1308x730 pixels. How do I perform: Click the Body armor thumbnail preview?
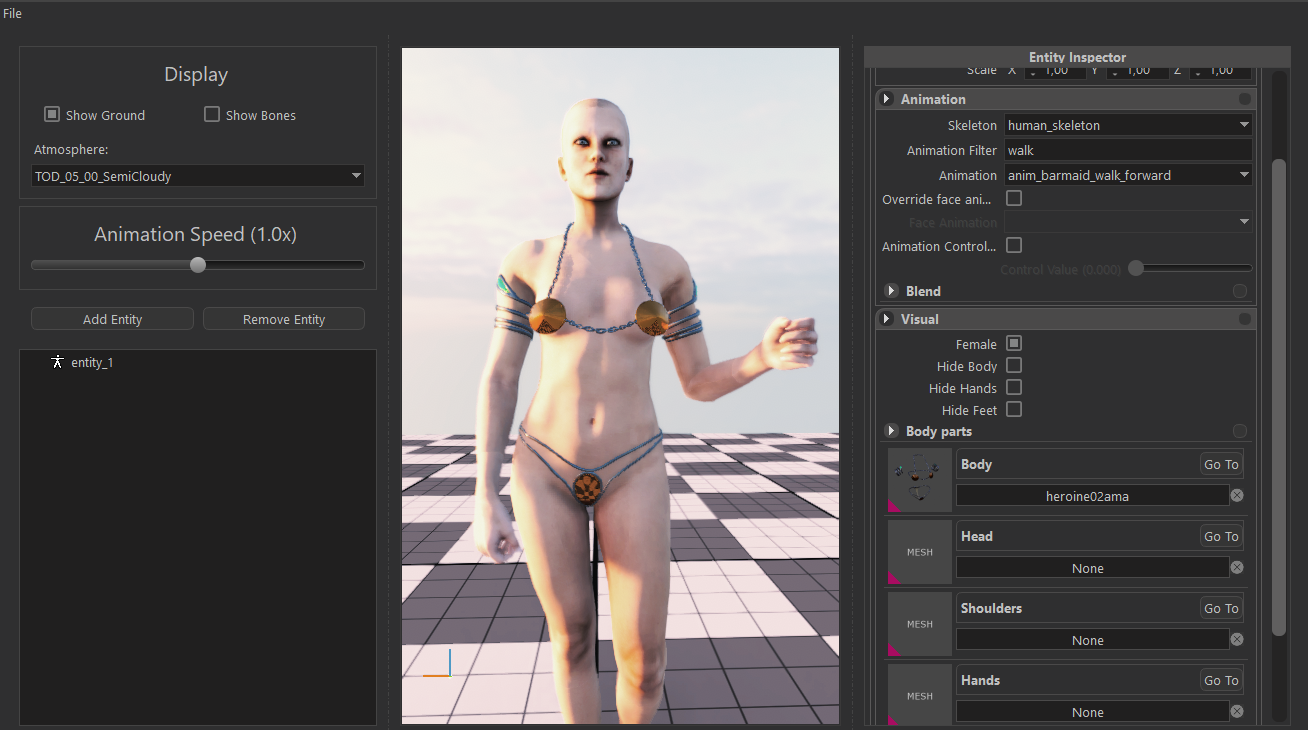pyautogui.click(x=920, y=480)
